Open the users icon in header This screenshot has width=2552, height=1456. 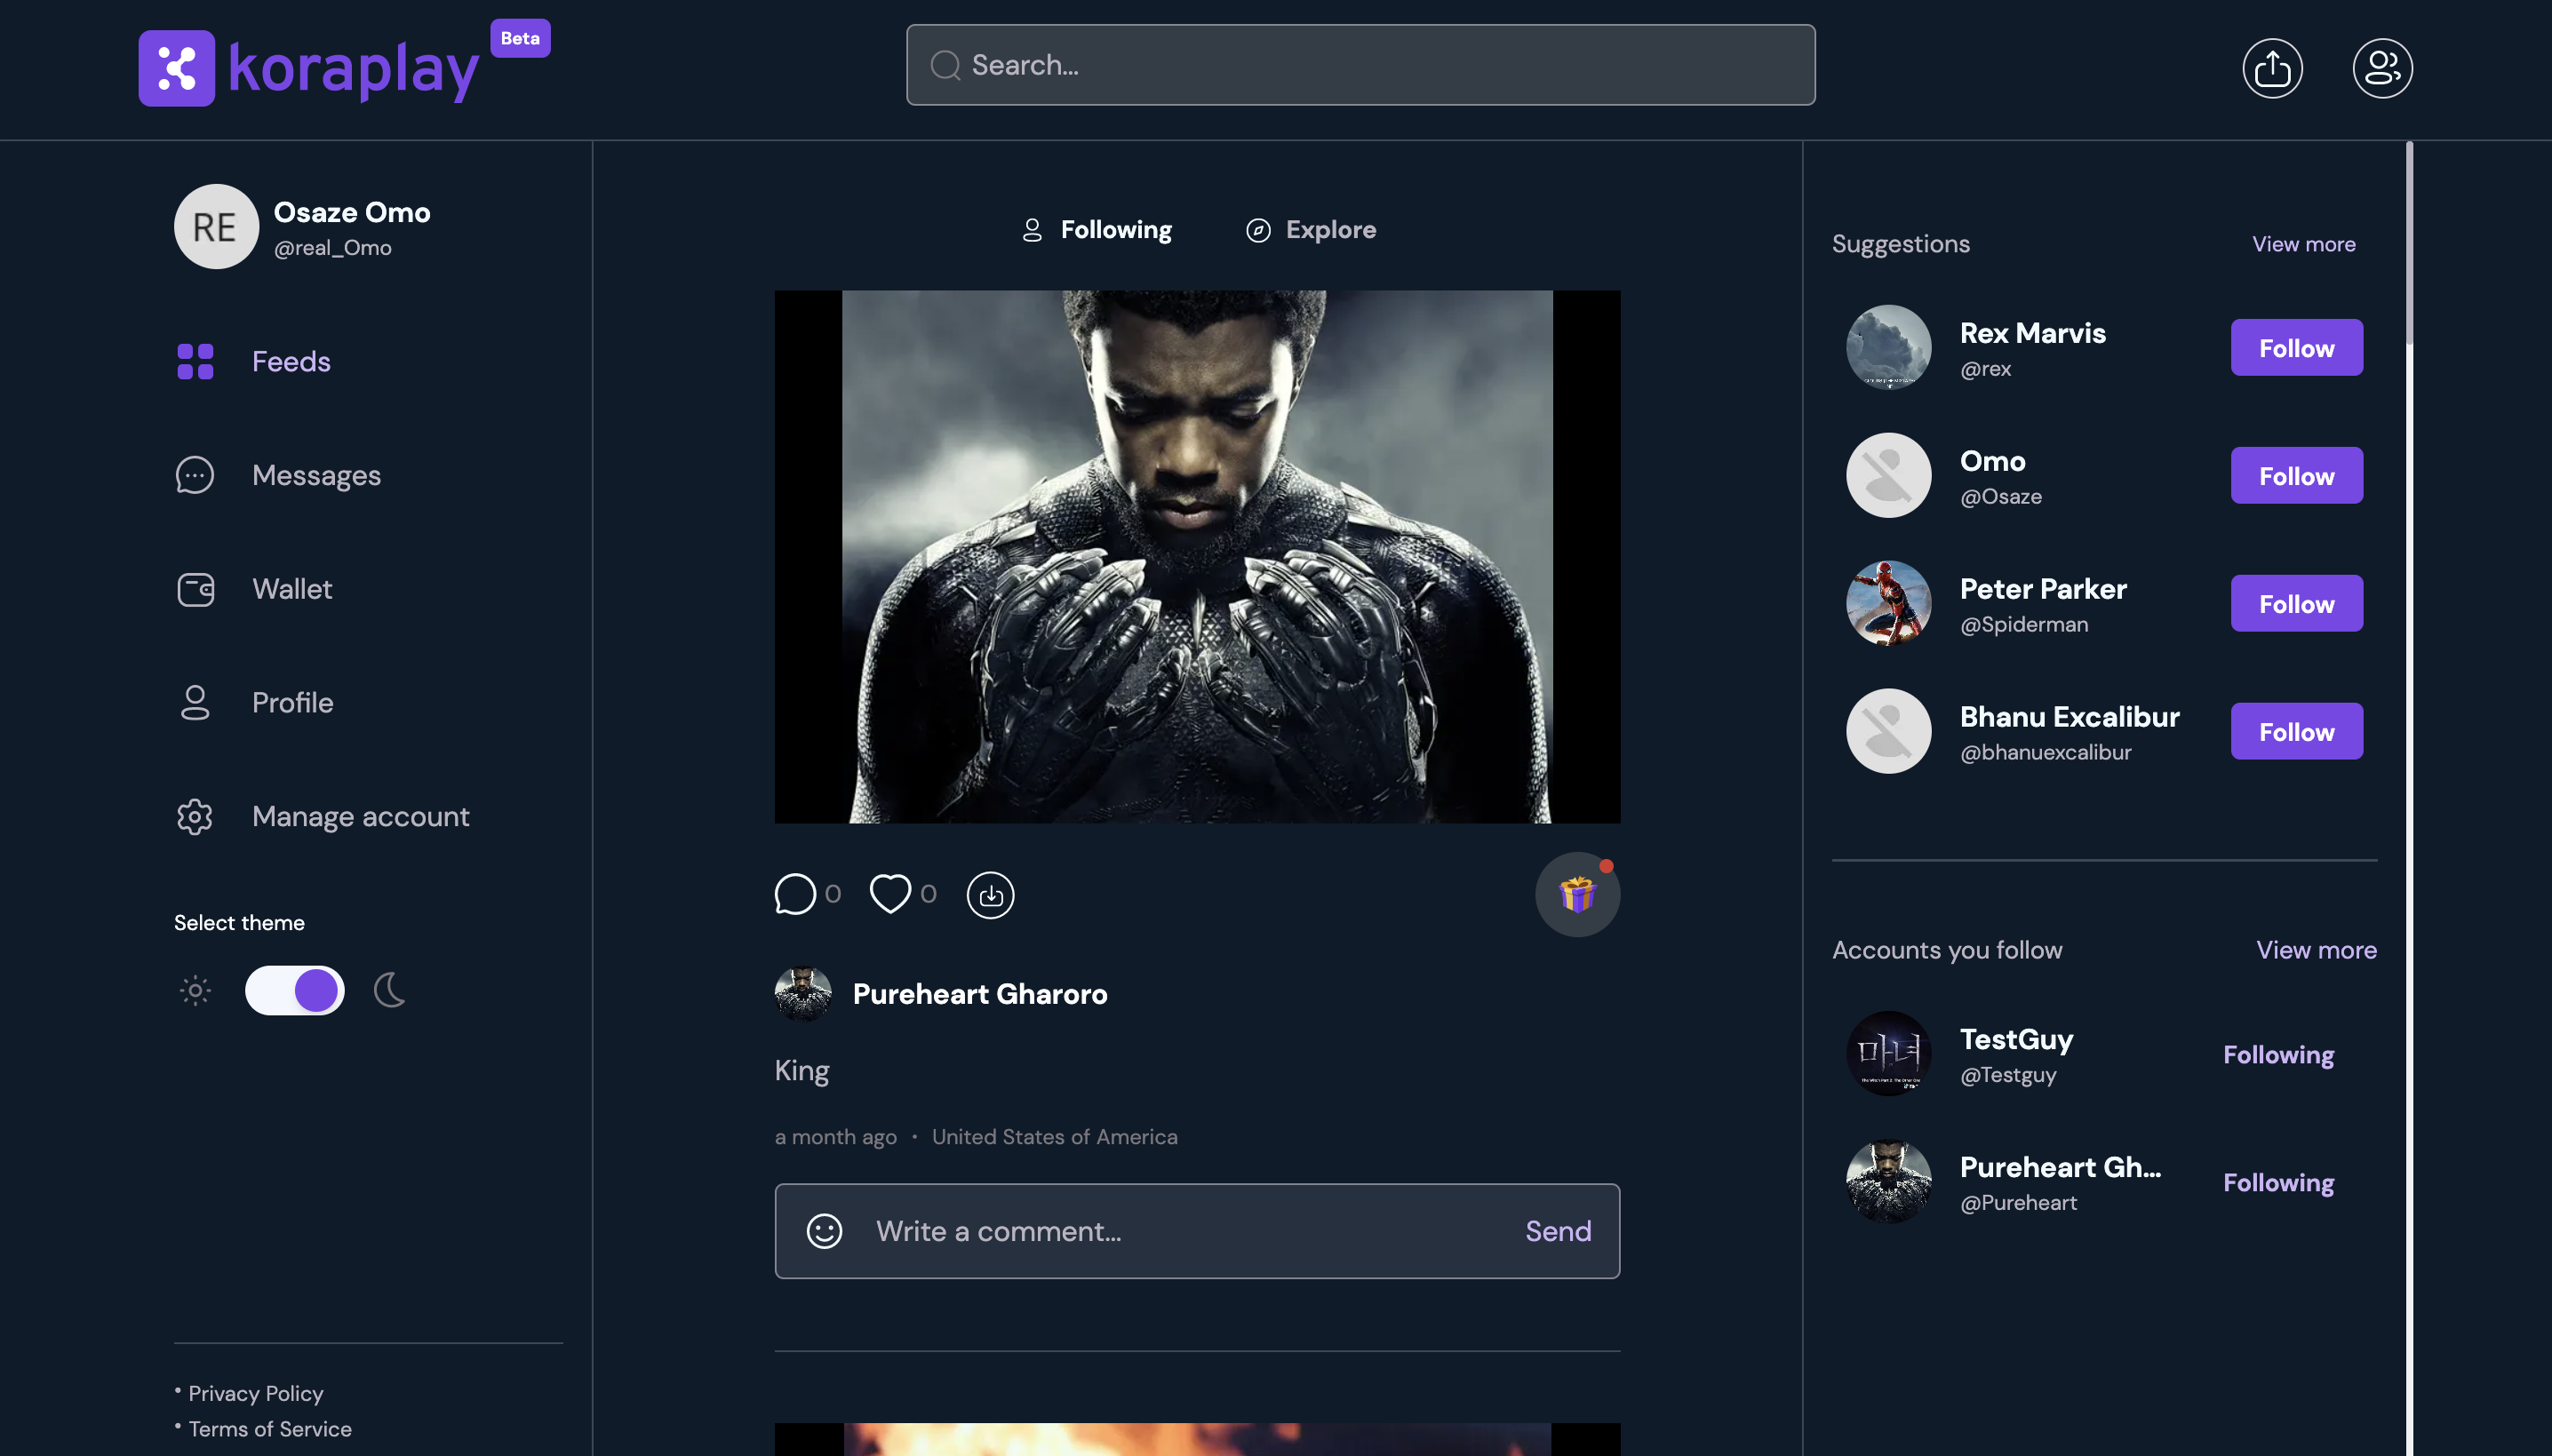2382,68
